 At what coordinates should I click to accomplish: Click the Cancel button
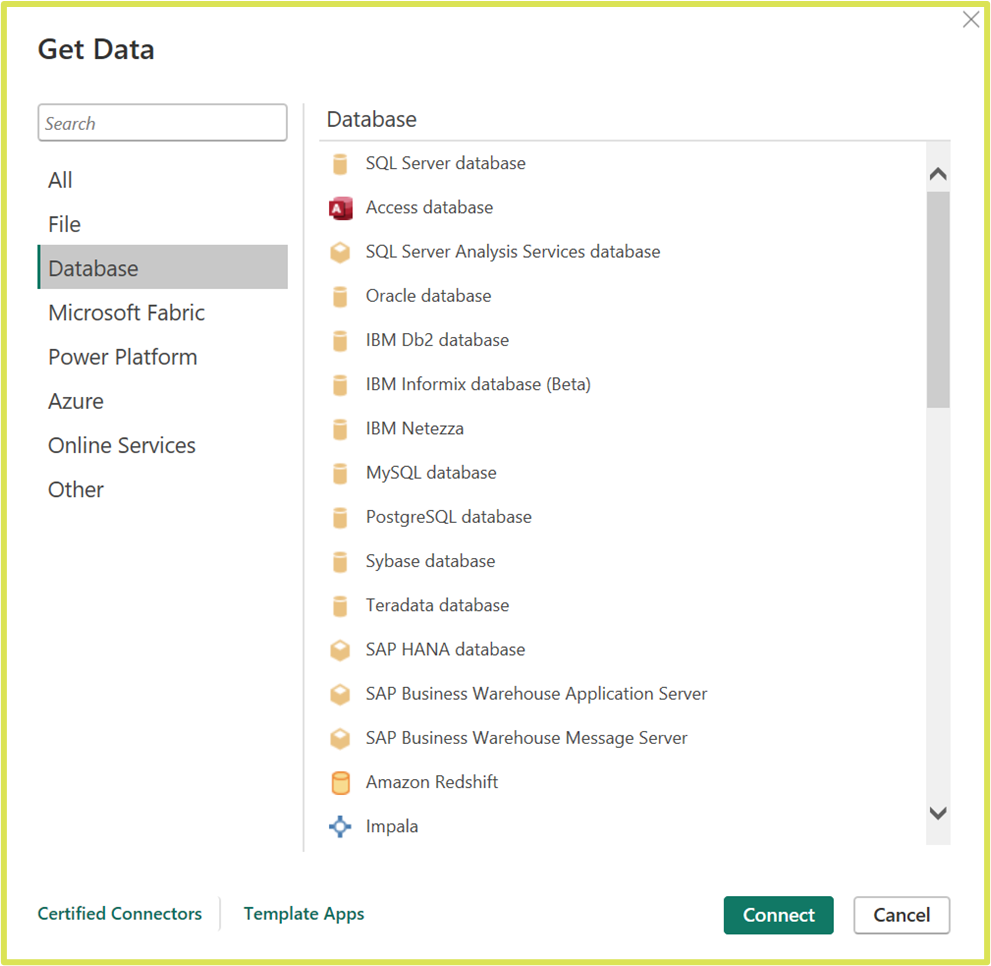(901, 915)
